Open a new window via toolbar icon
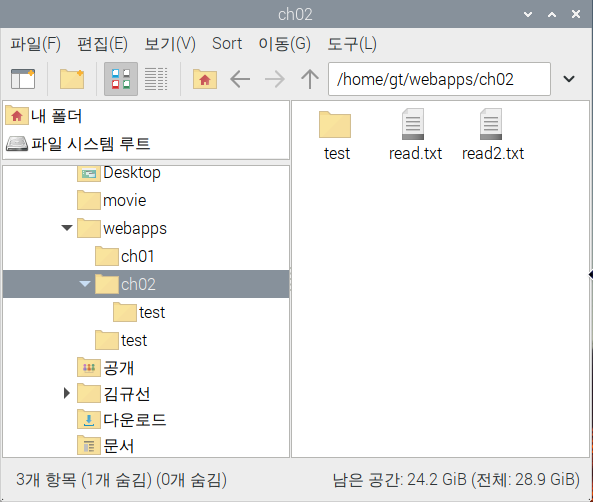 (x=23, y=79)
